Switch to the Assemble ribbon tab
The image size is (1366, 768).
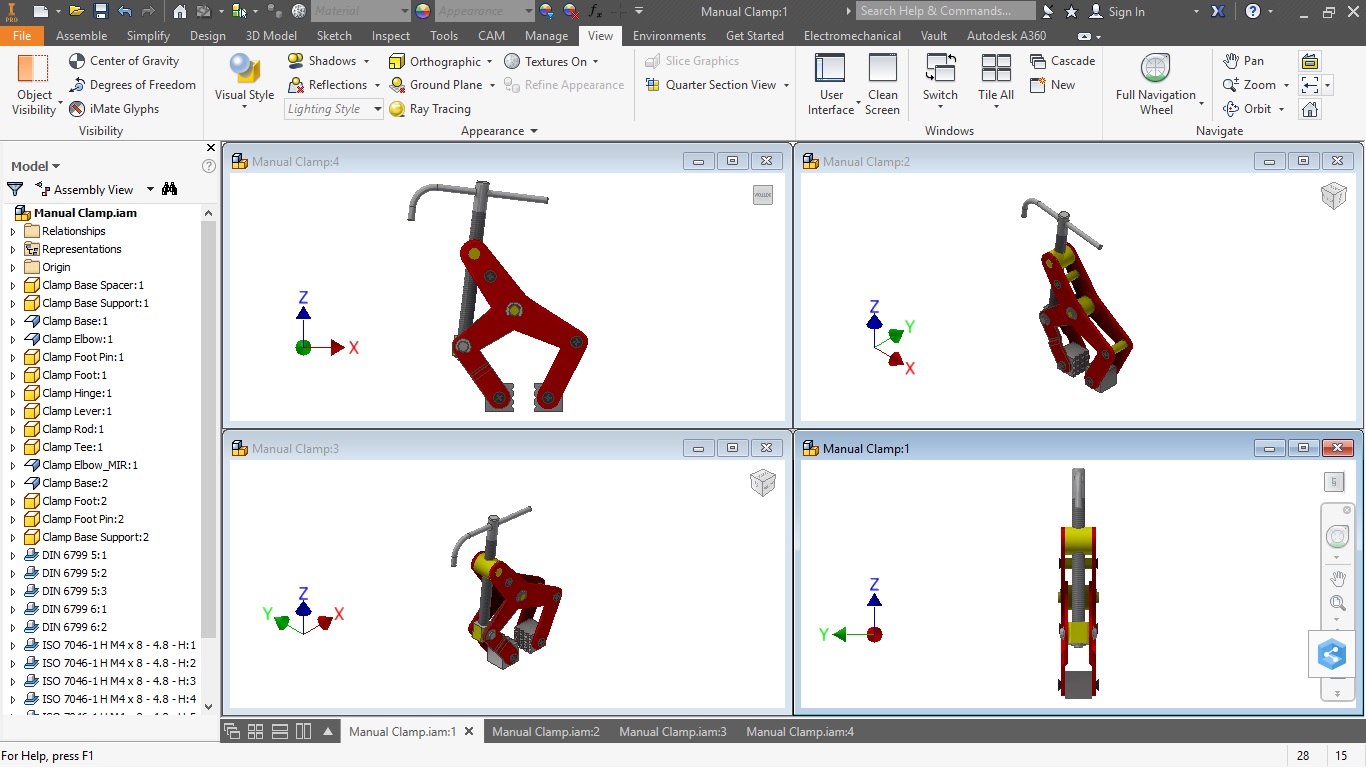82,35
